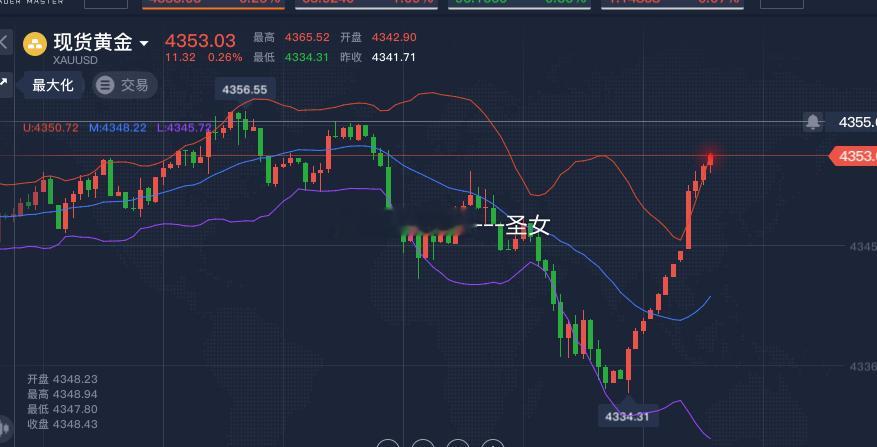This screenshot has height=447, width=877.
Task: Click the 最低 value 4334.31 in header
Action: (307, 57)
